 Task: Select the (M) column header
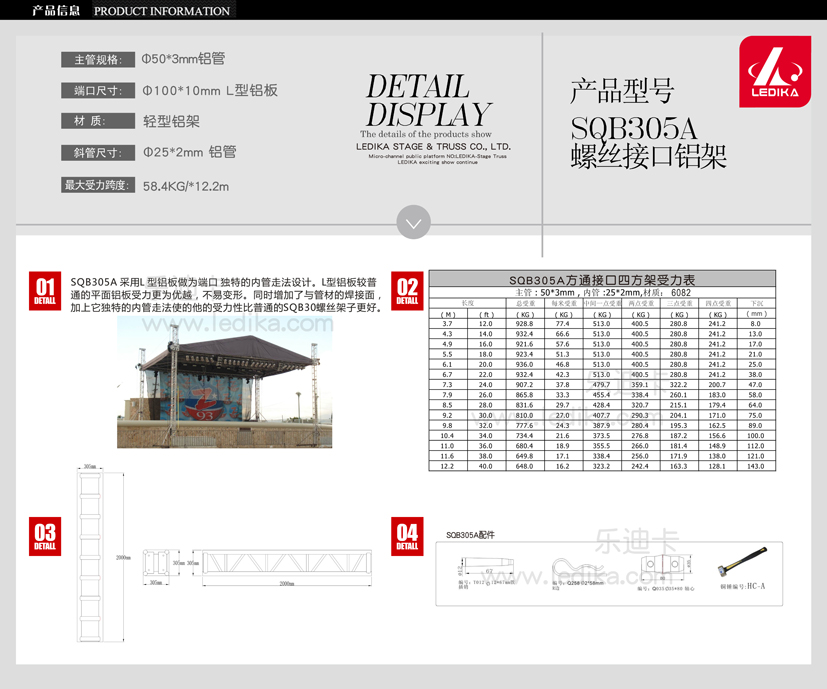coord(447,314)
